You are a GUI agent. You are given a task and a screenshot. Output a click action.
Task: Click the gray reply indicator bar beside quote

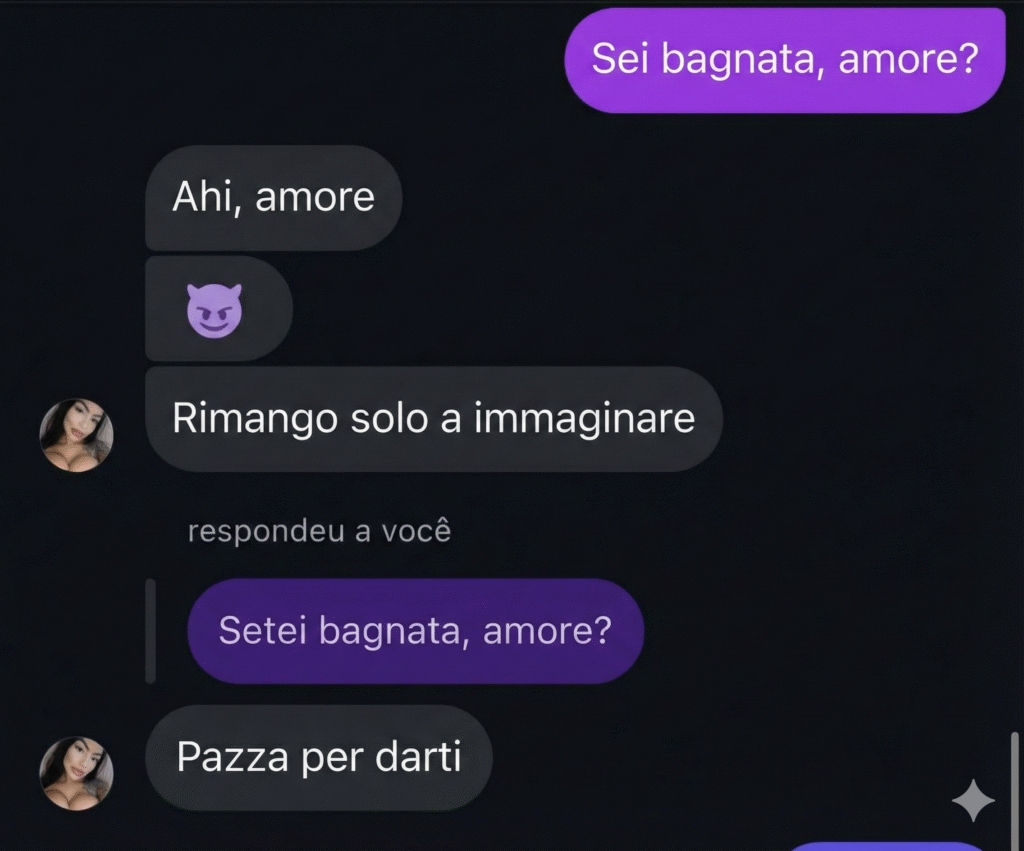tap(150, 631)
